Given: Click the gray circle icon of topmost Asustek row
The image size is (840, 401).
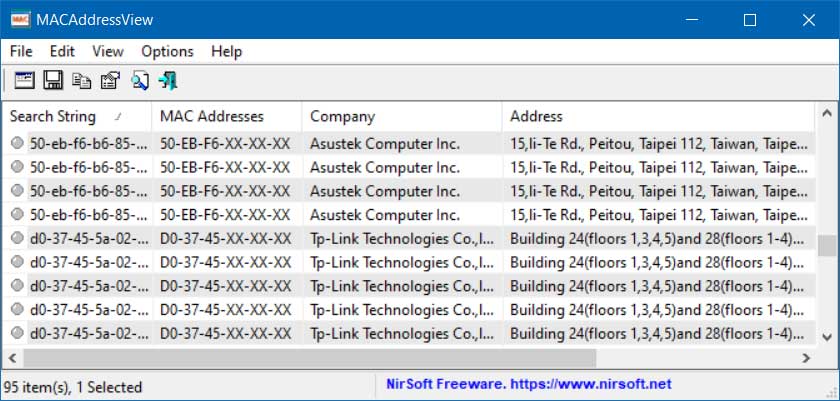Looking at the screenshot, I should tap(18, 143).
